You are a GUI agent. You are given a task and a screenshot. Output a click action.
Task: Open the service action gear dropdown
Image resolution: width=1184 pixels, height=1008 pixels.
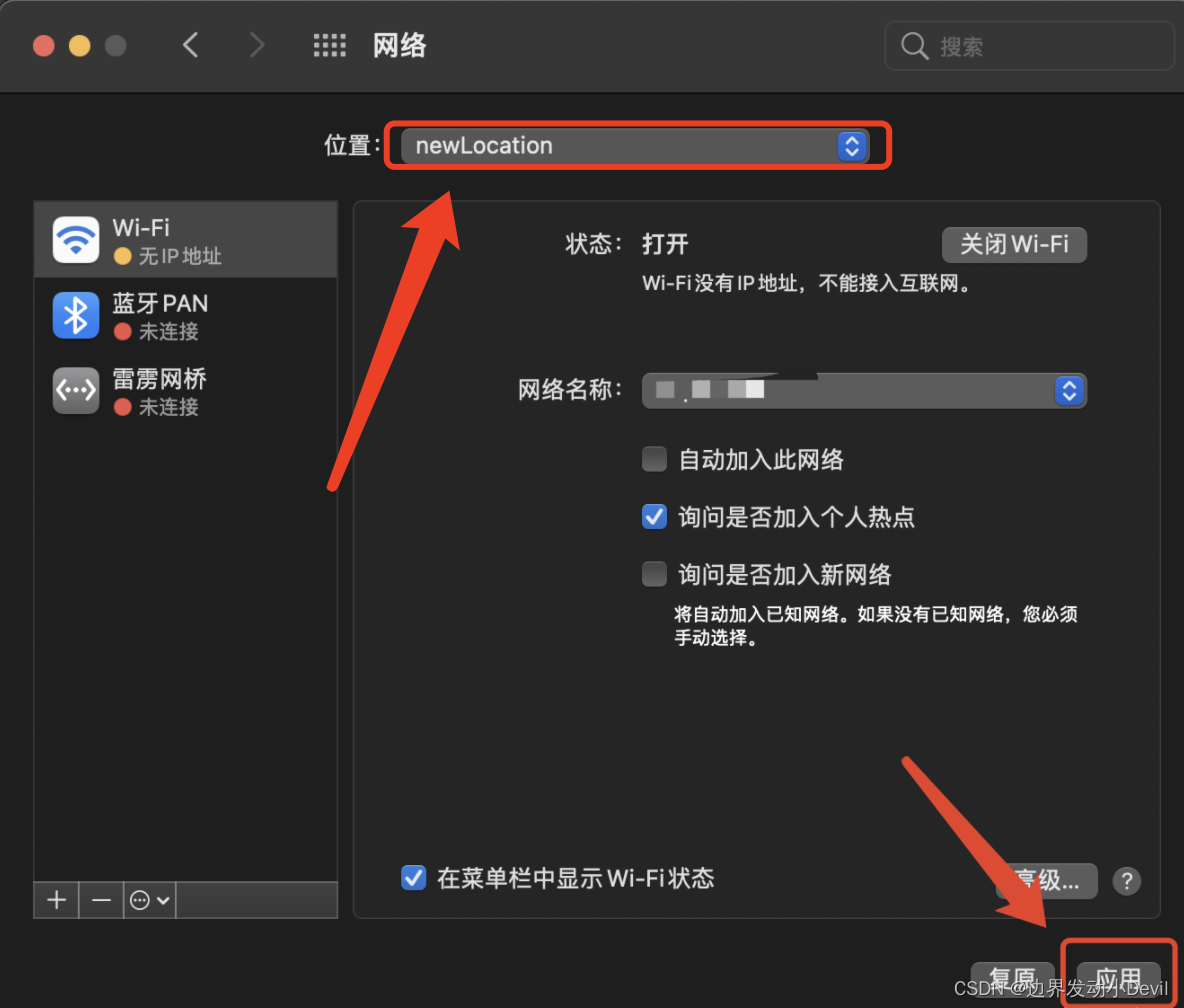pos(147,899)
